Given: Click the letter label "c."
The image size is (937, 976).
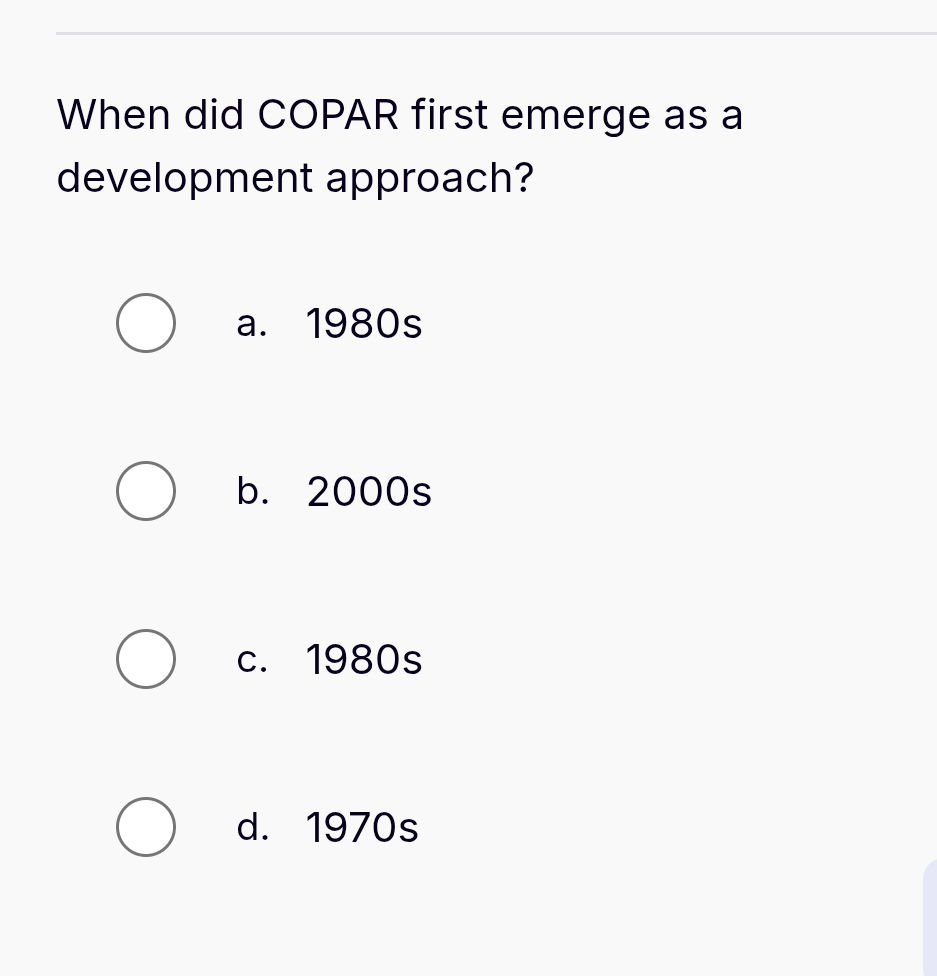Looking at the screenshot, I should pos(252,660).
